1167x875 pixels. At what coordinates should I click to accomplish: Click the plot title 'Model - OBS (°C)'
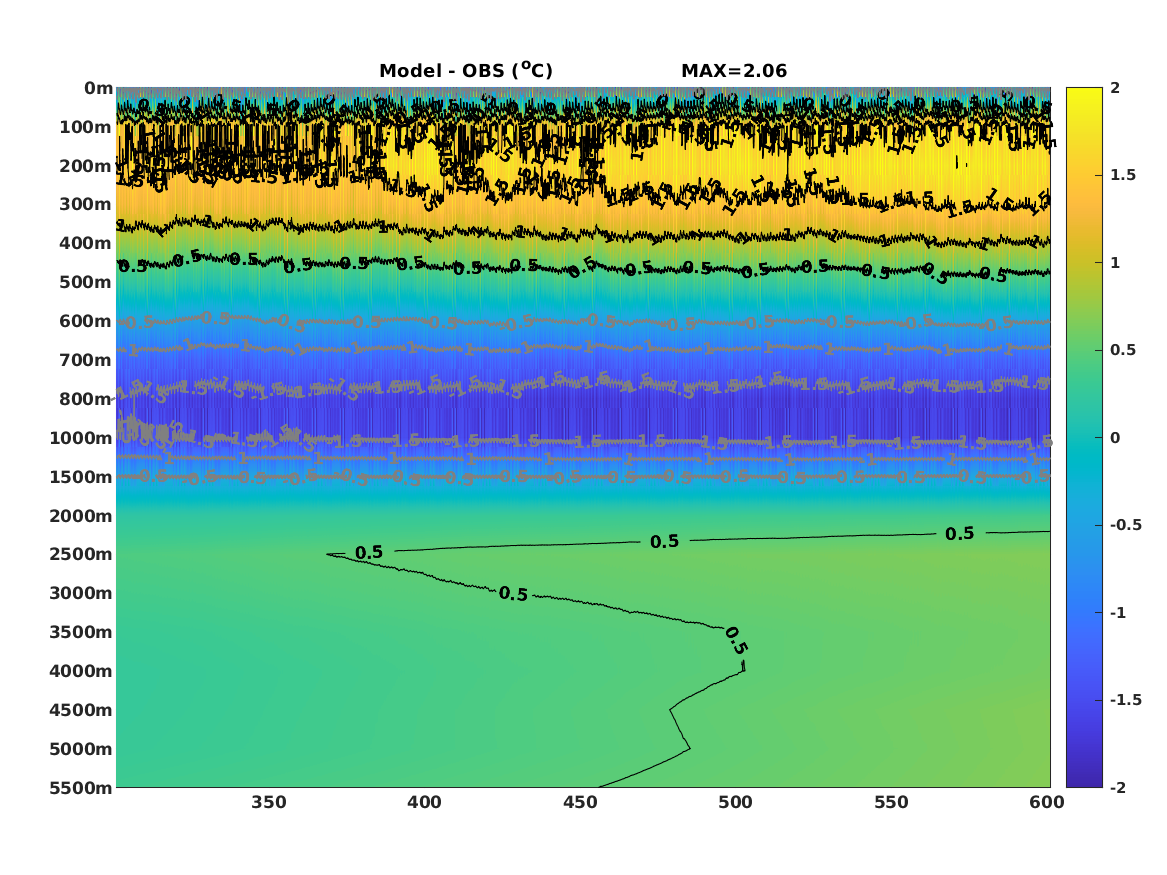(x=466, y=70)
